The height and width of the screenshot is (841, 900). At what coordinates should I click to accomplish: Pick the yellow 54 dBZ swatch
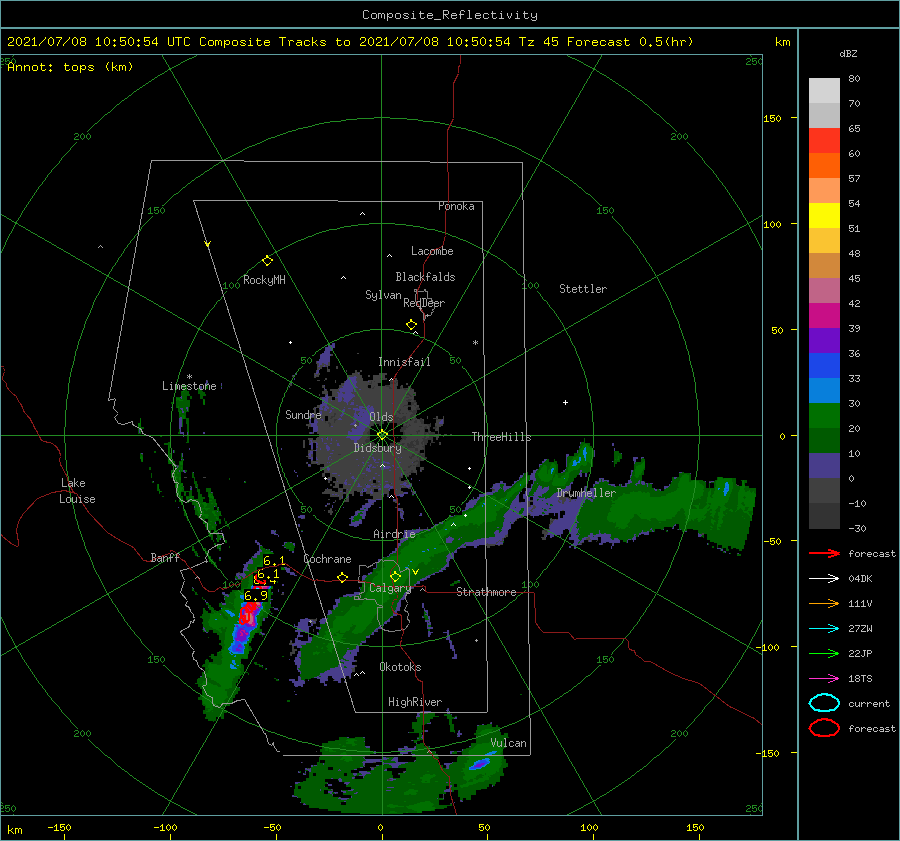pyautogui.click(x=824, y=215)
